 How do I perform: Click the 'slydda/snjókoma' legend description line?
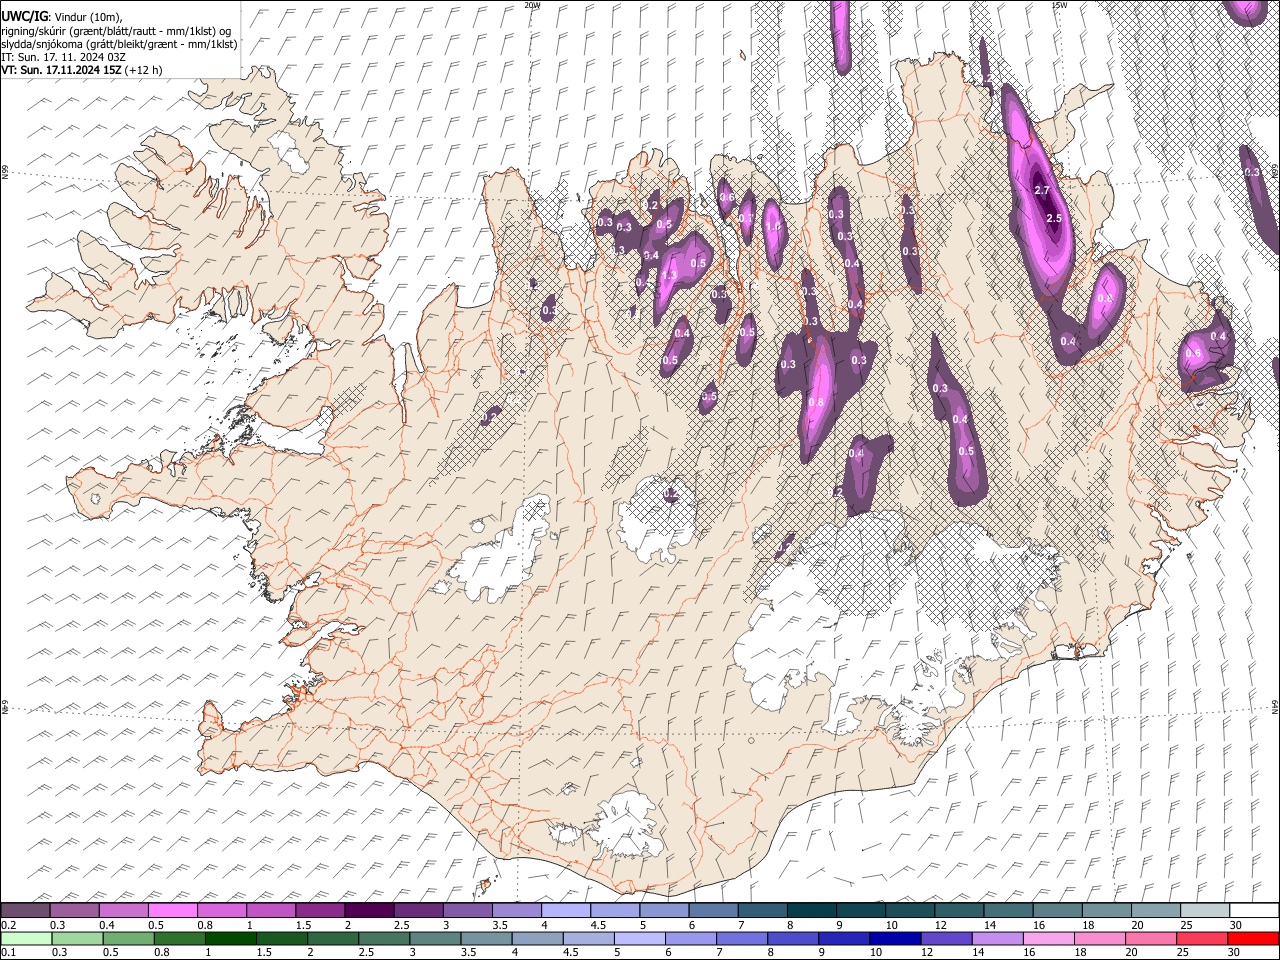[120, 44]
